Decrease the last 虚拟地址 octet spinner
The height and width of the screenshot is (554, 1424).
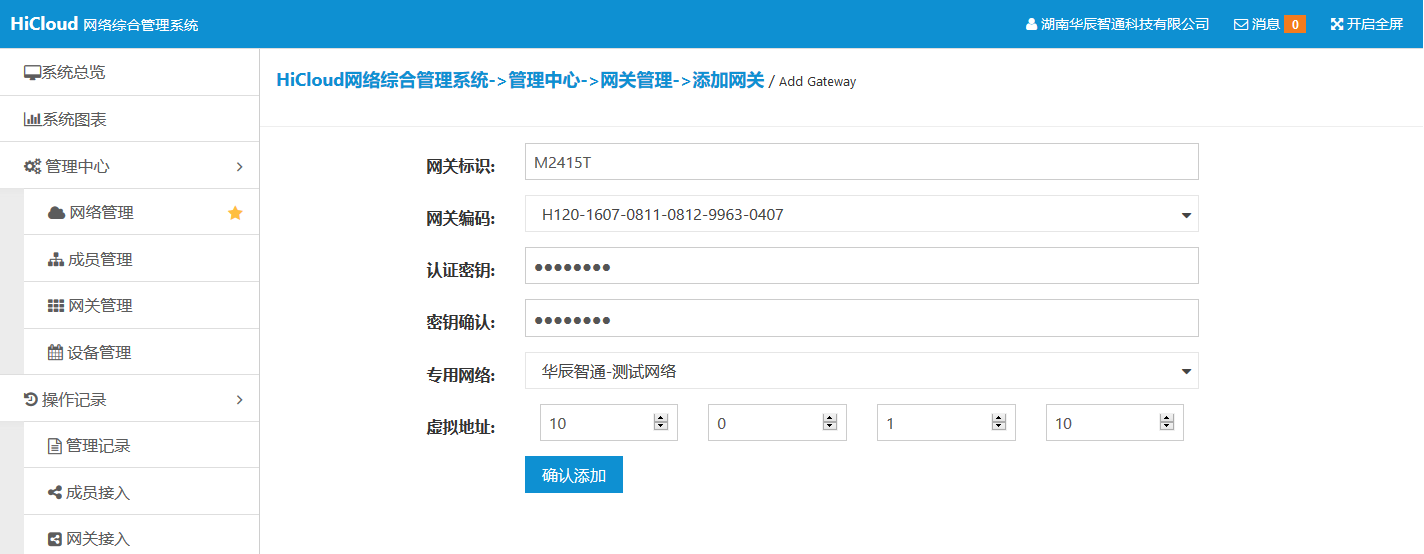1167,428
